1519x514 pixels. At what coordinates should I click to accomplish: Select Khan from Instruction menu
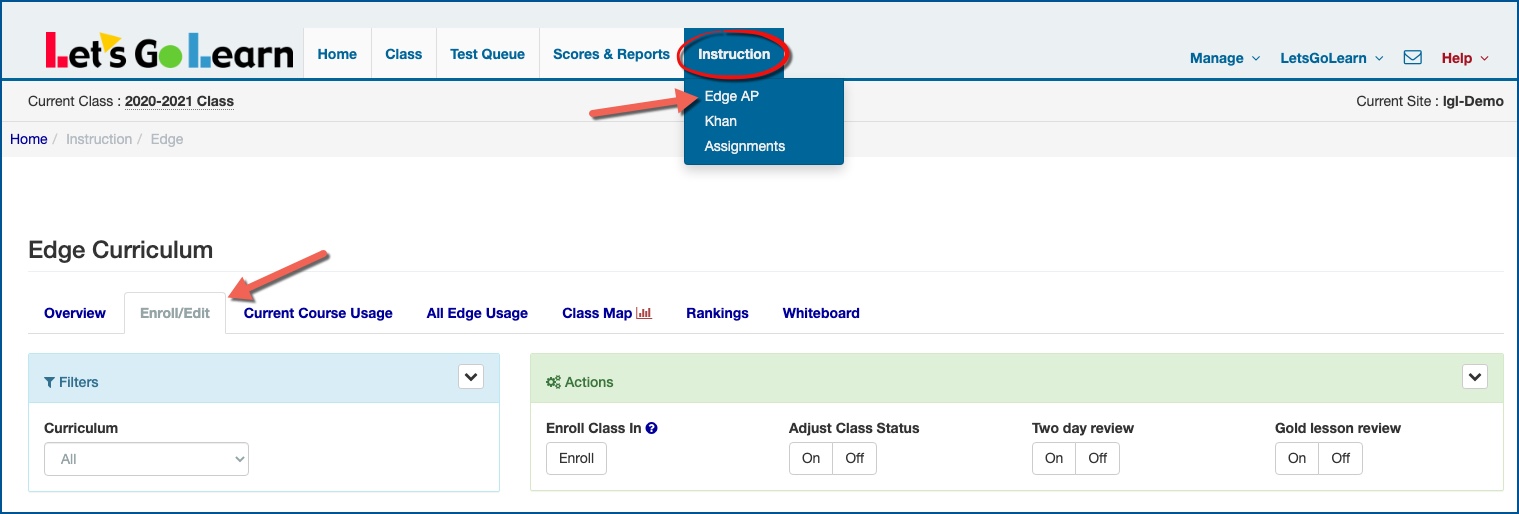tap(721, 121)
